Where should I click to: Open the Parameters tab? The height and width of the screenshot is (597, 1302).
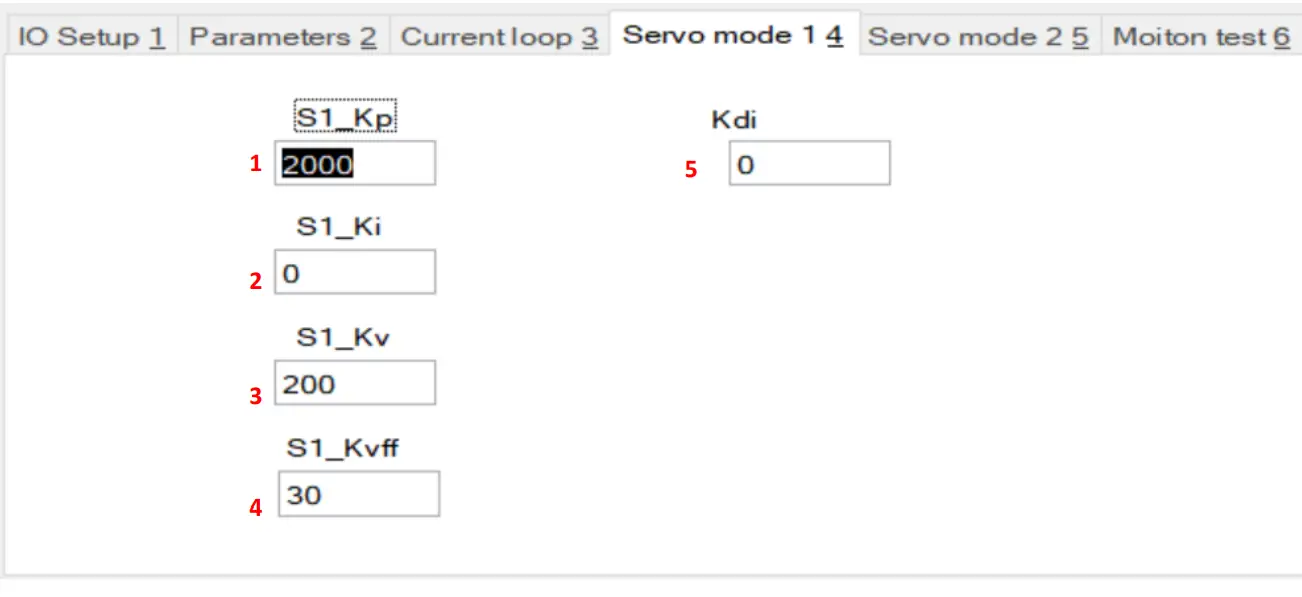[283, 37]
